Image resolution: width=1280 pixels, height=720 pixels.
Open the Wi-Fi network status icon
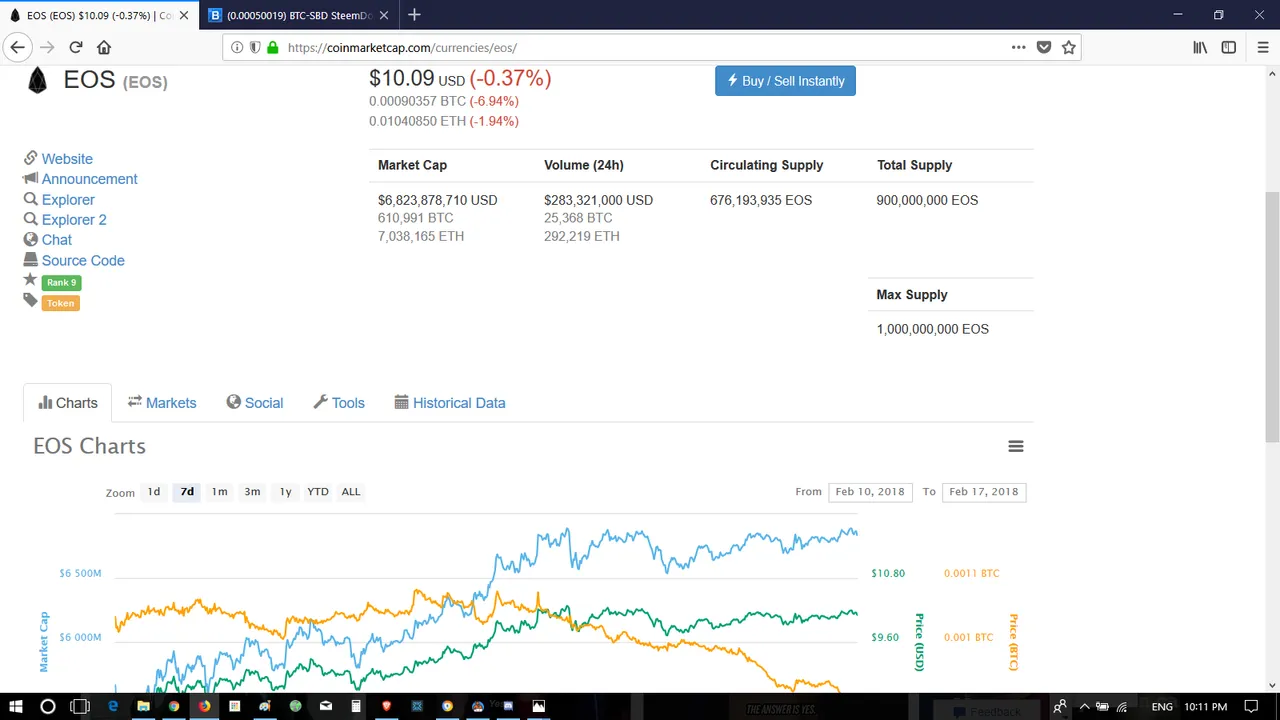point(1121,707)
